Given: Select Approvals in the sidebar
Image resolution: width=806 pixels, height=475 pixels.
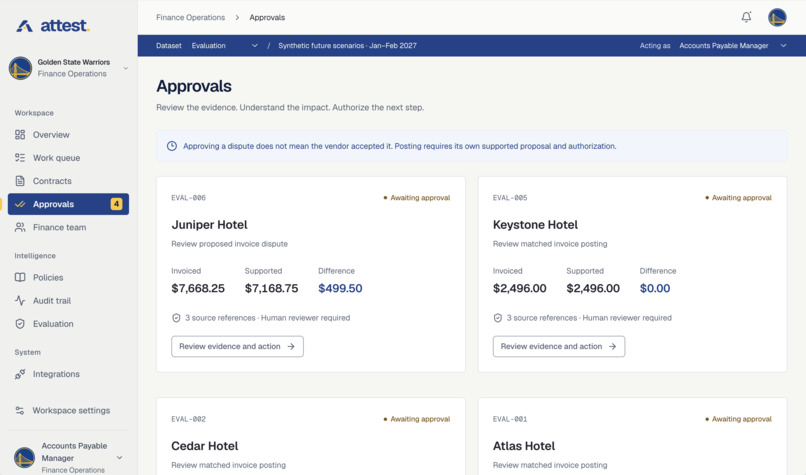Looking at the screenshot, I should (x=68, y=204).
